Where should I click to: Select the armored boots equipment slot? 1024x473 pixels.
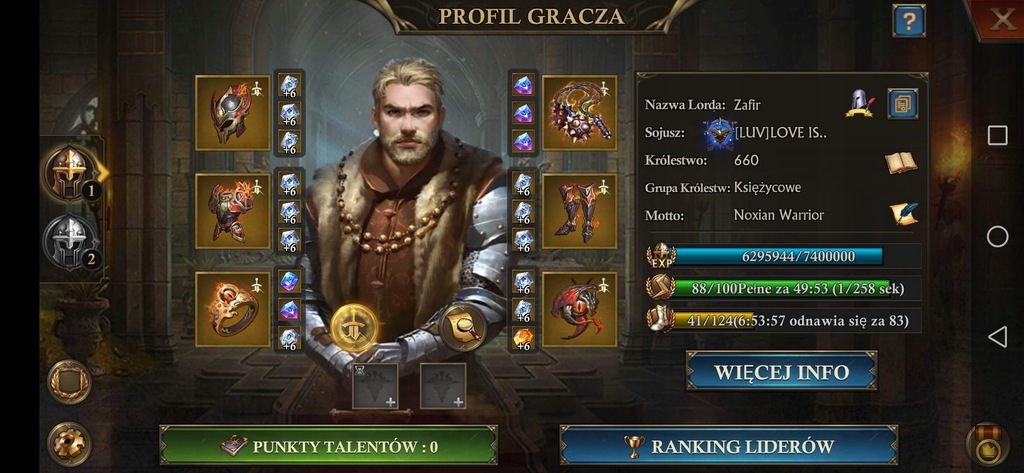click(579, 210)
